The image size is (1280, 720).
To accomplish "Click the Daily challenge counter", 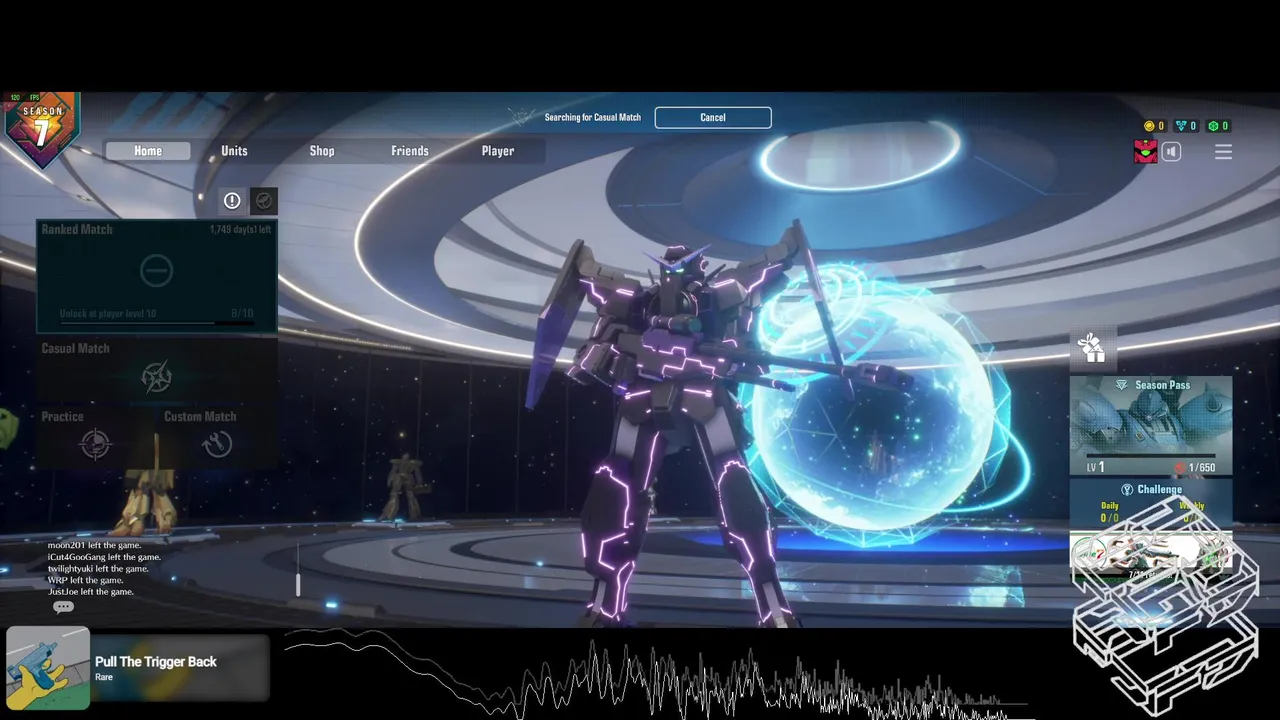I will point(1110,512).
